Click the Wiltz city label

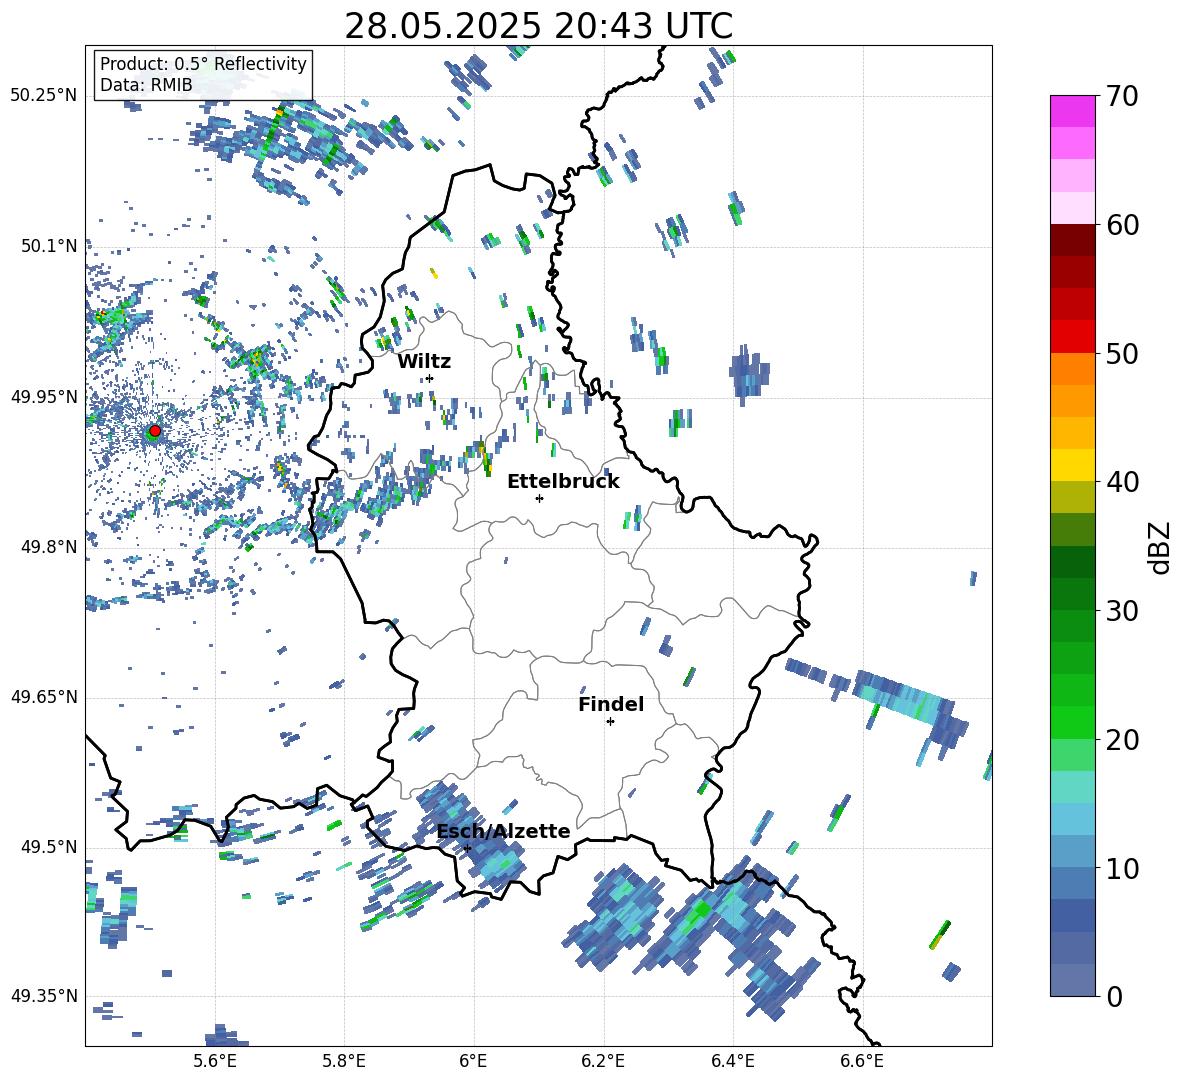[424, 362]
